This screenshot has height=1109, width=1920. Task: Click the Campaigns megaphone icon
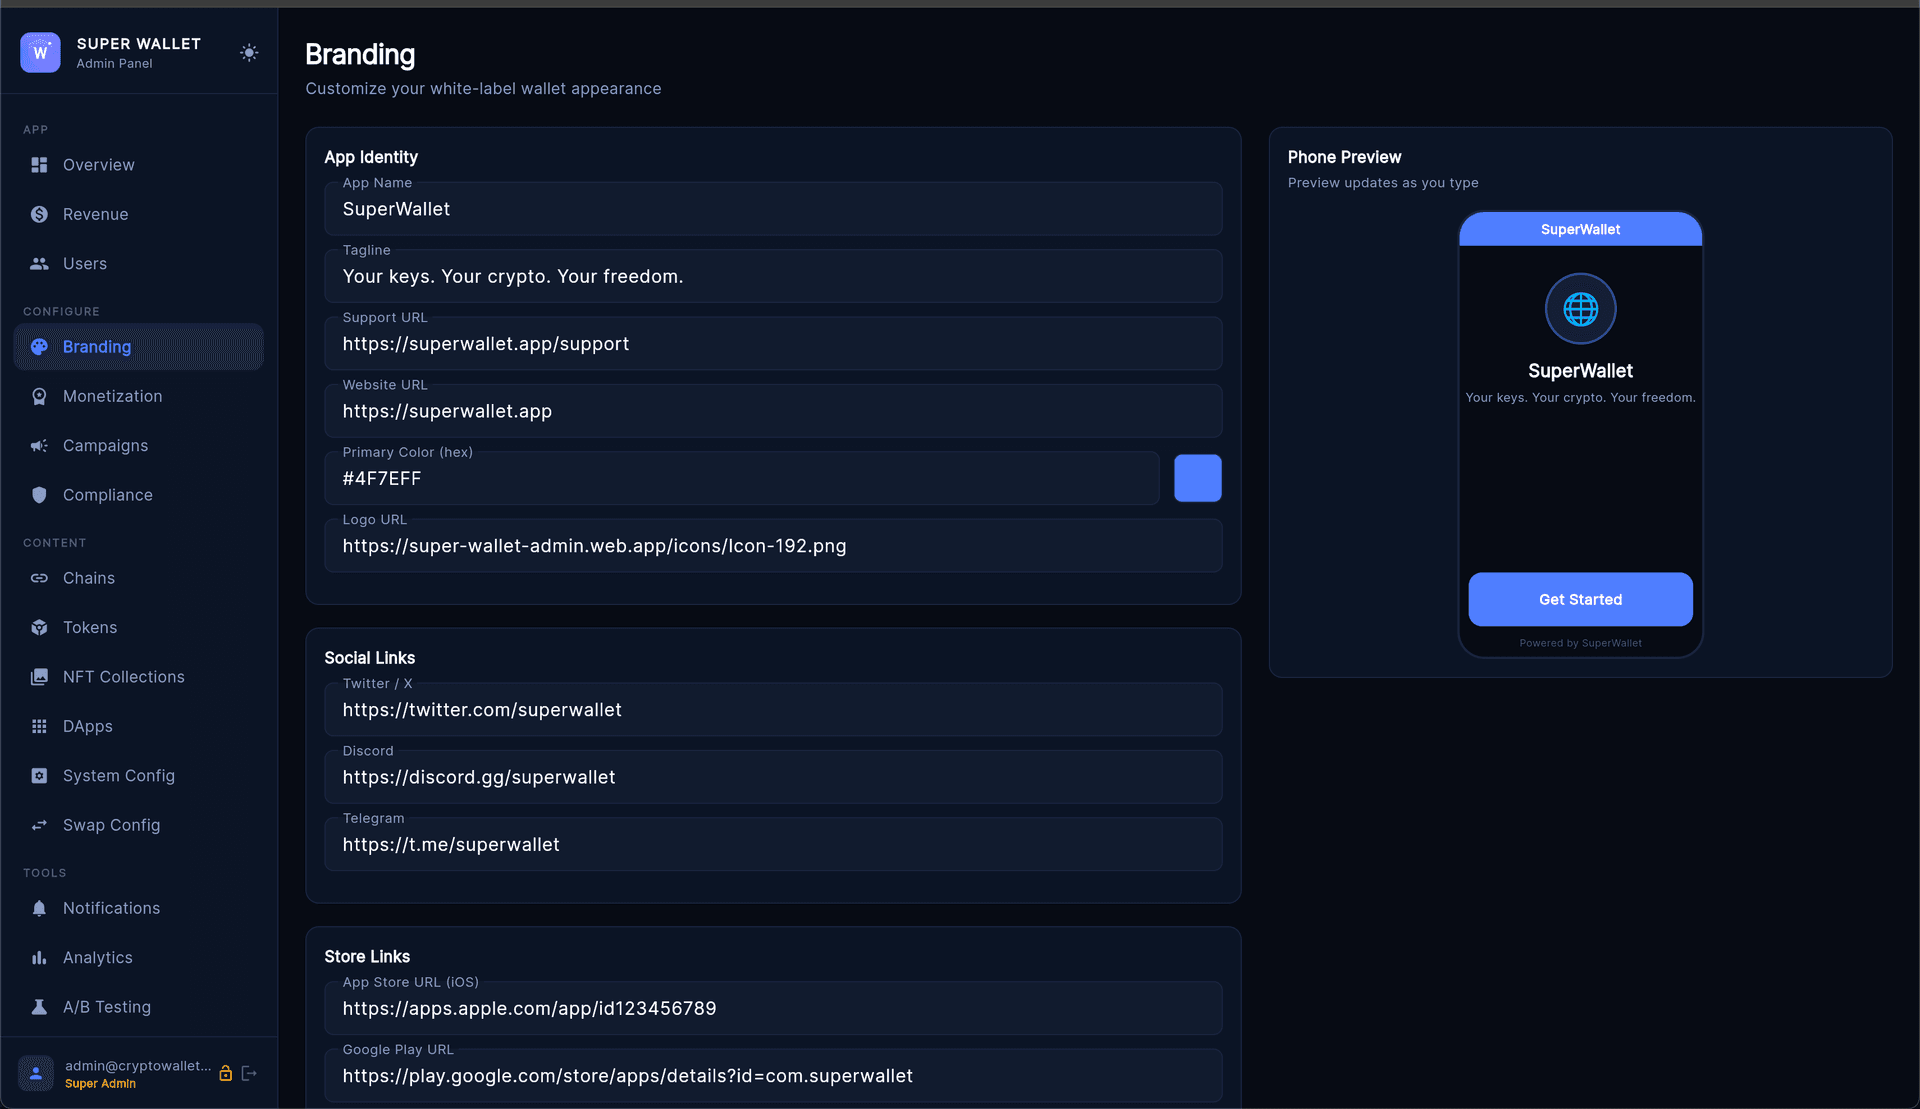pyautogui.click(x=39, y=446)
